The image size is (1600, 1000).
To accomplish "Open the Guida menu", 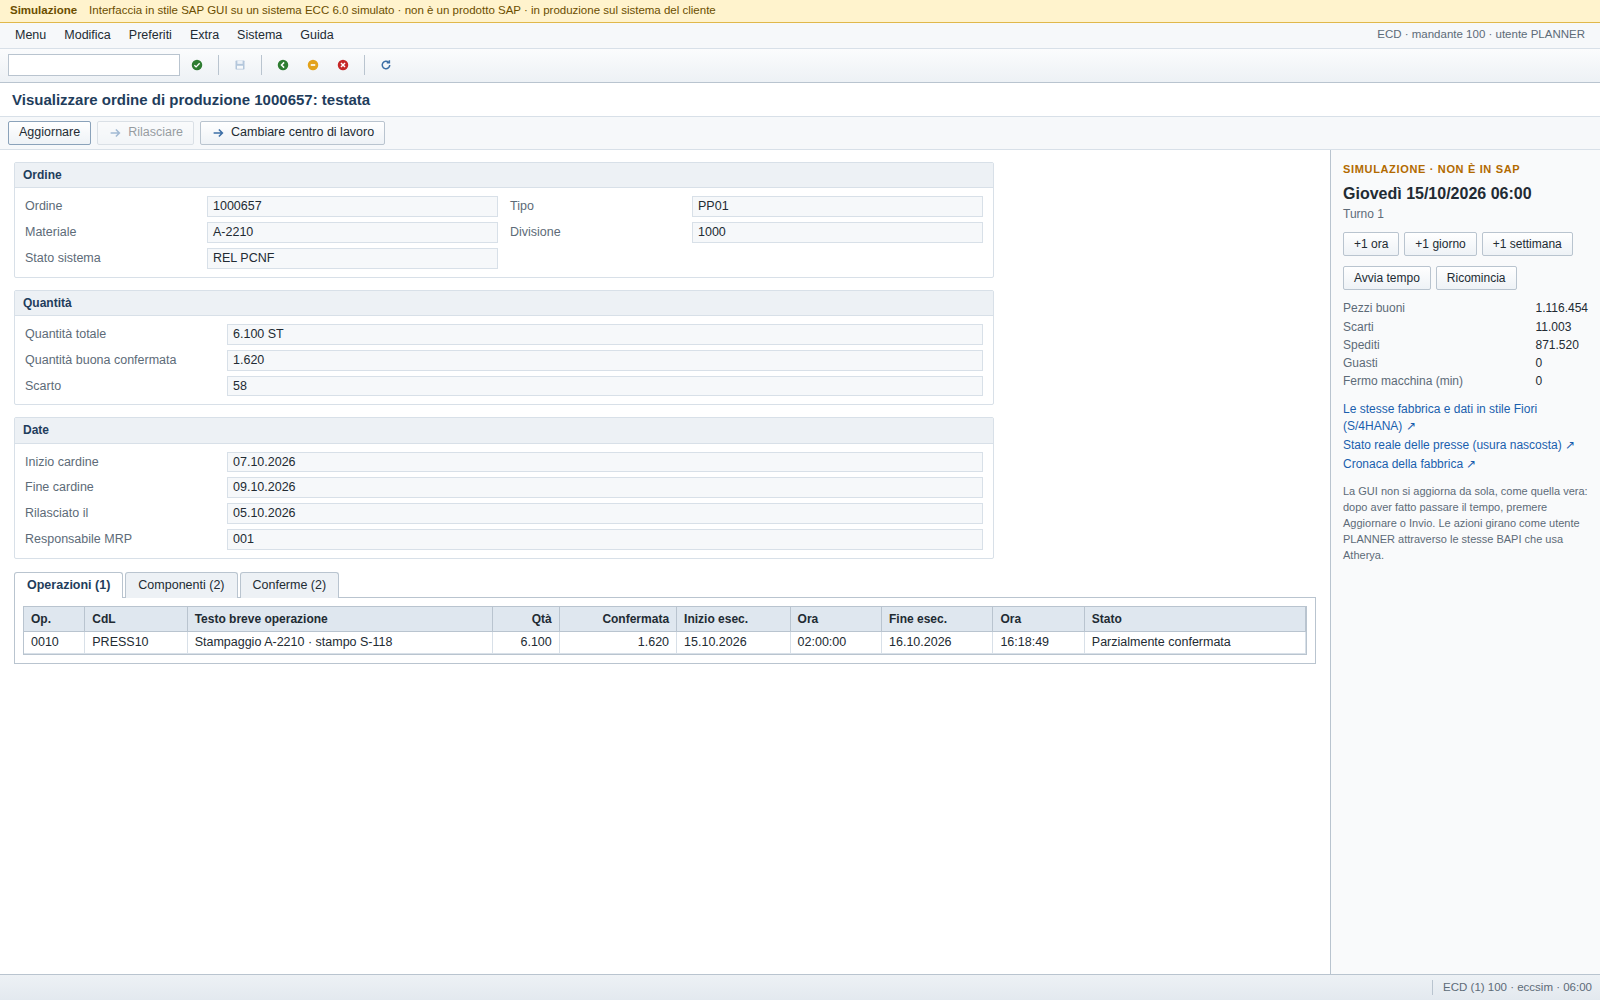I will click(x=317, y=35).
